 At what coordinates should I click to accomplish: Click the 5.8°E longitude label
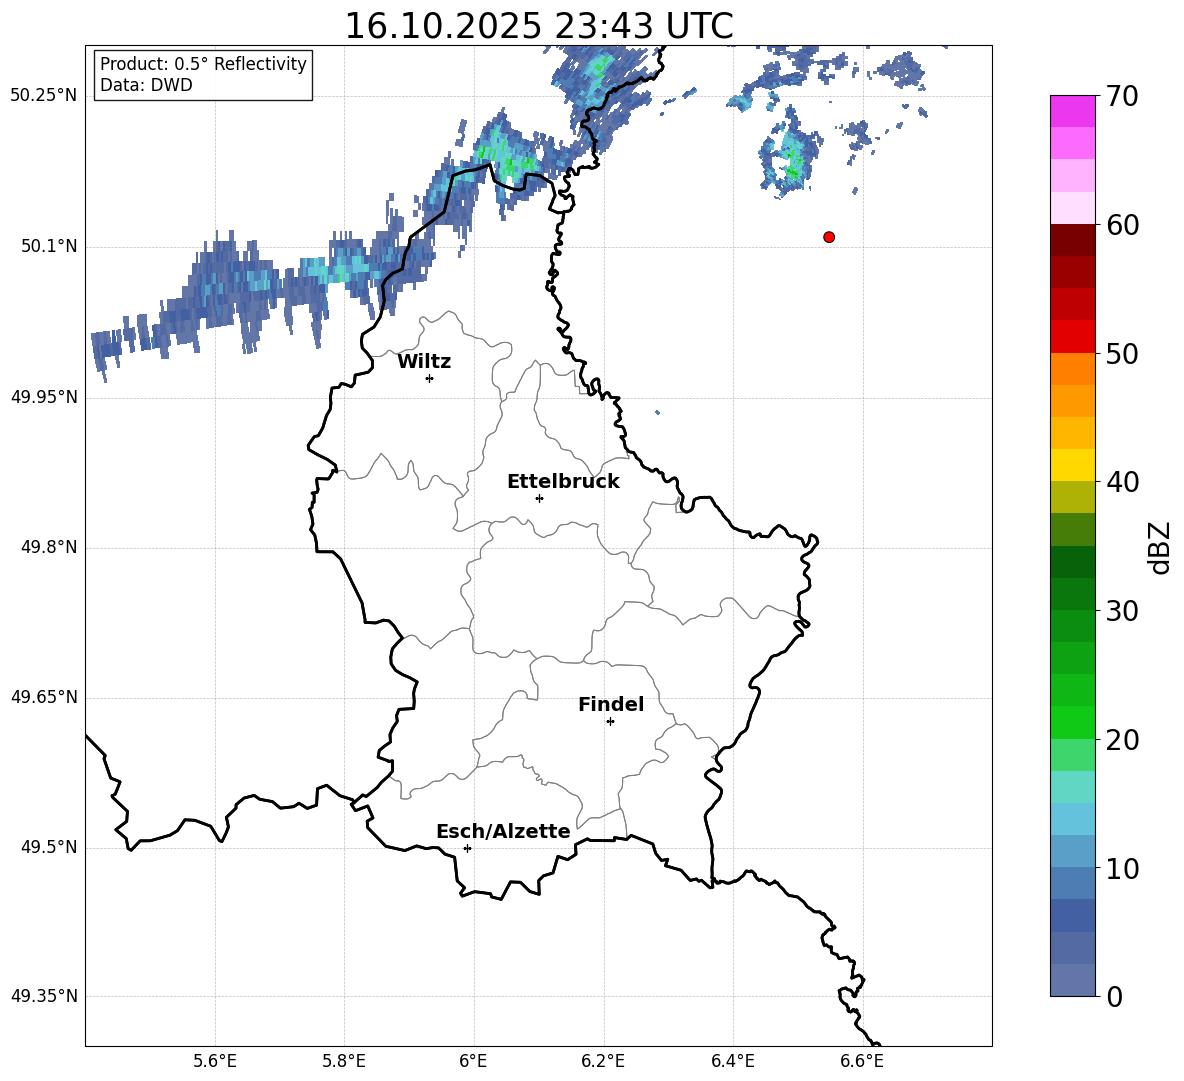click(344, 1061)
